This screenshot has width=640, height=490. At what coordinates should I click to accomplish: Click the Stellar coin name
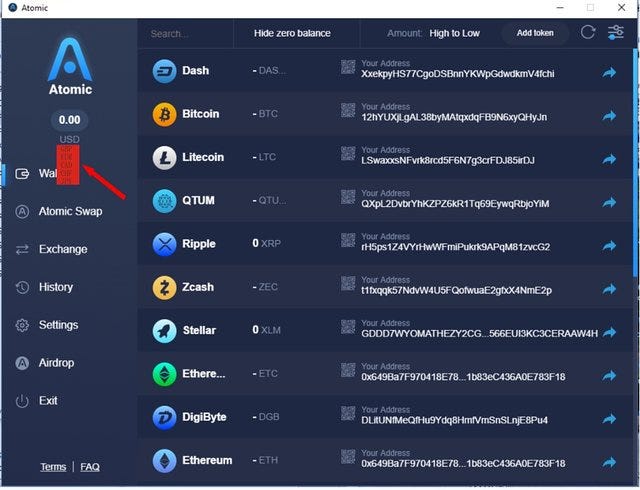pos(199,330)
